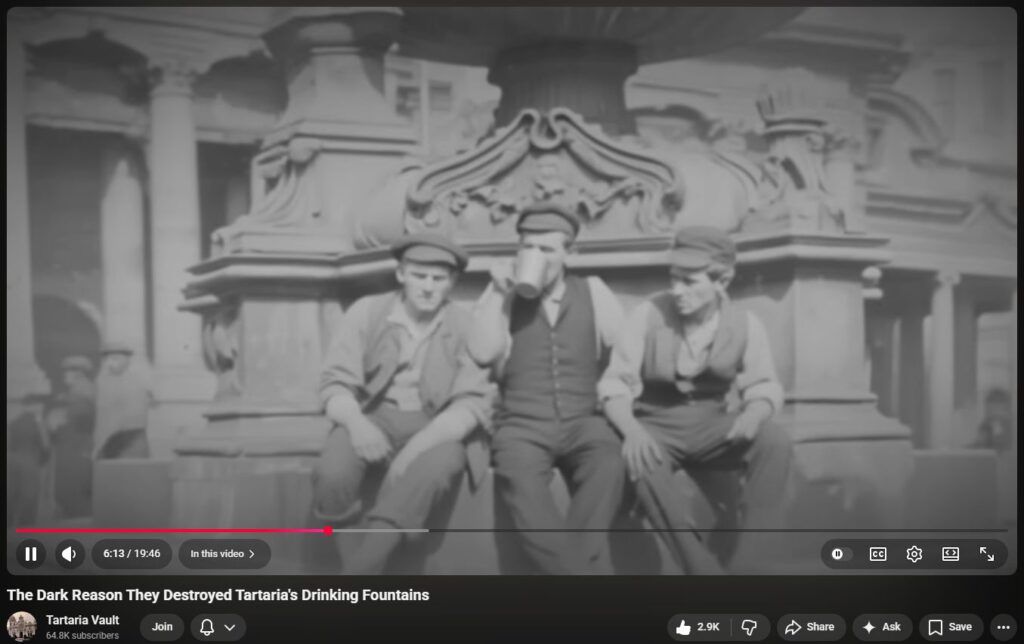
Task: Switch to theater mode
Action: pos(950,554)
